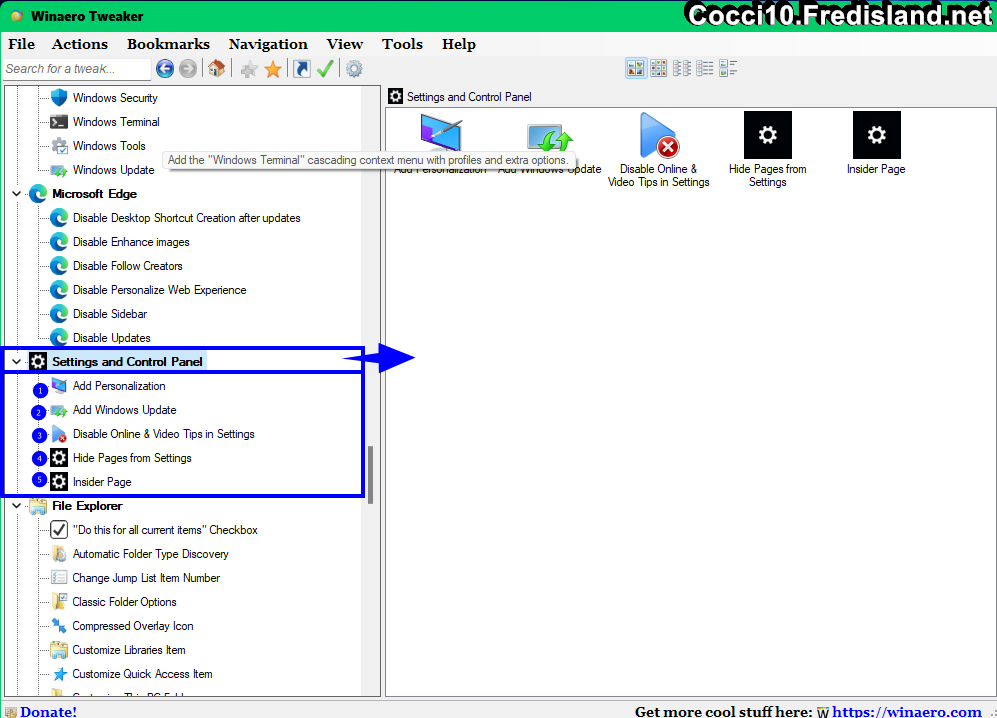Go to the Home page icon
The image size is (997, 718).
click(216, 69)
